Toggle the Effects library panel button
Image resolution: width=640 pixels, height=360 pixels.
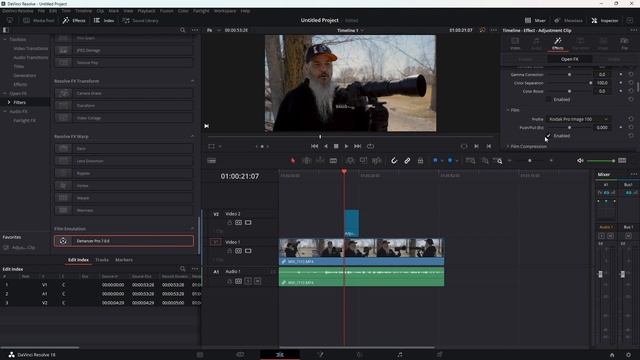point(74,20)
